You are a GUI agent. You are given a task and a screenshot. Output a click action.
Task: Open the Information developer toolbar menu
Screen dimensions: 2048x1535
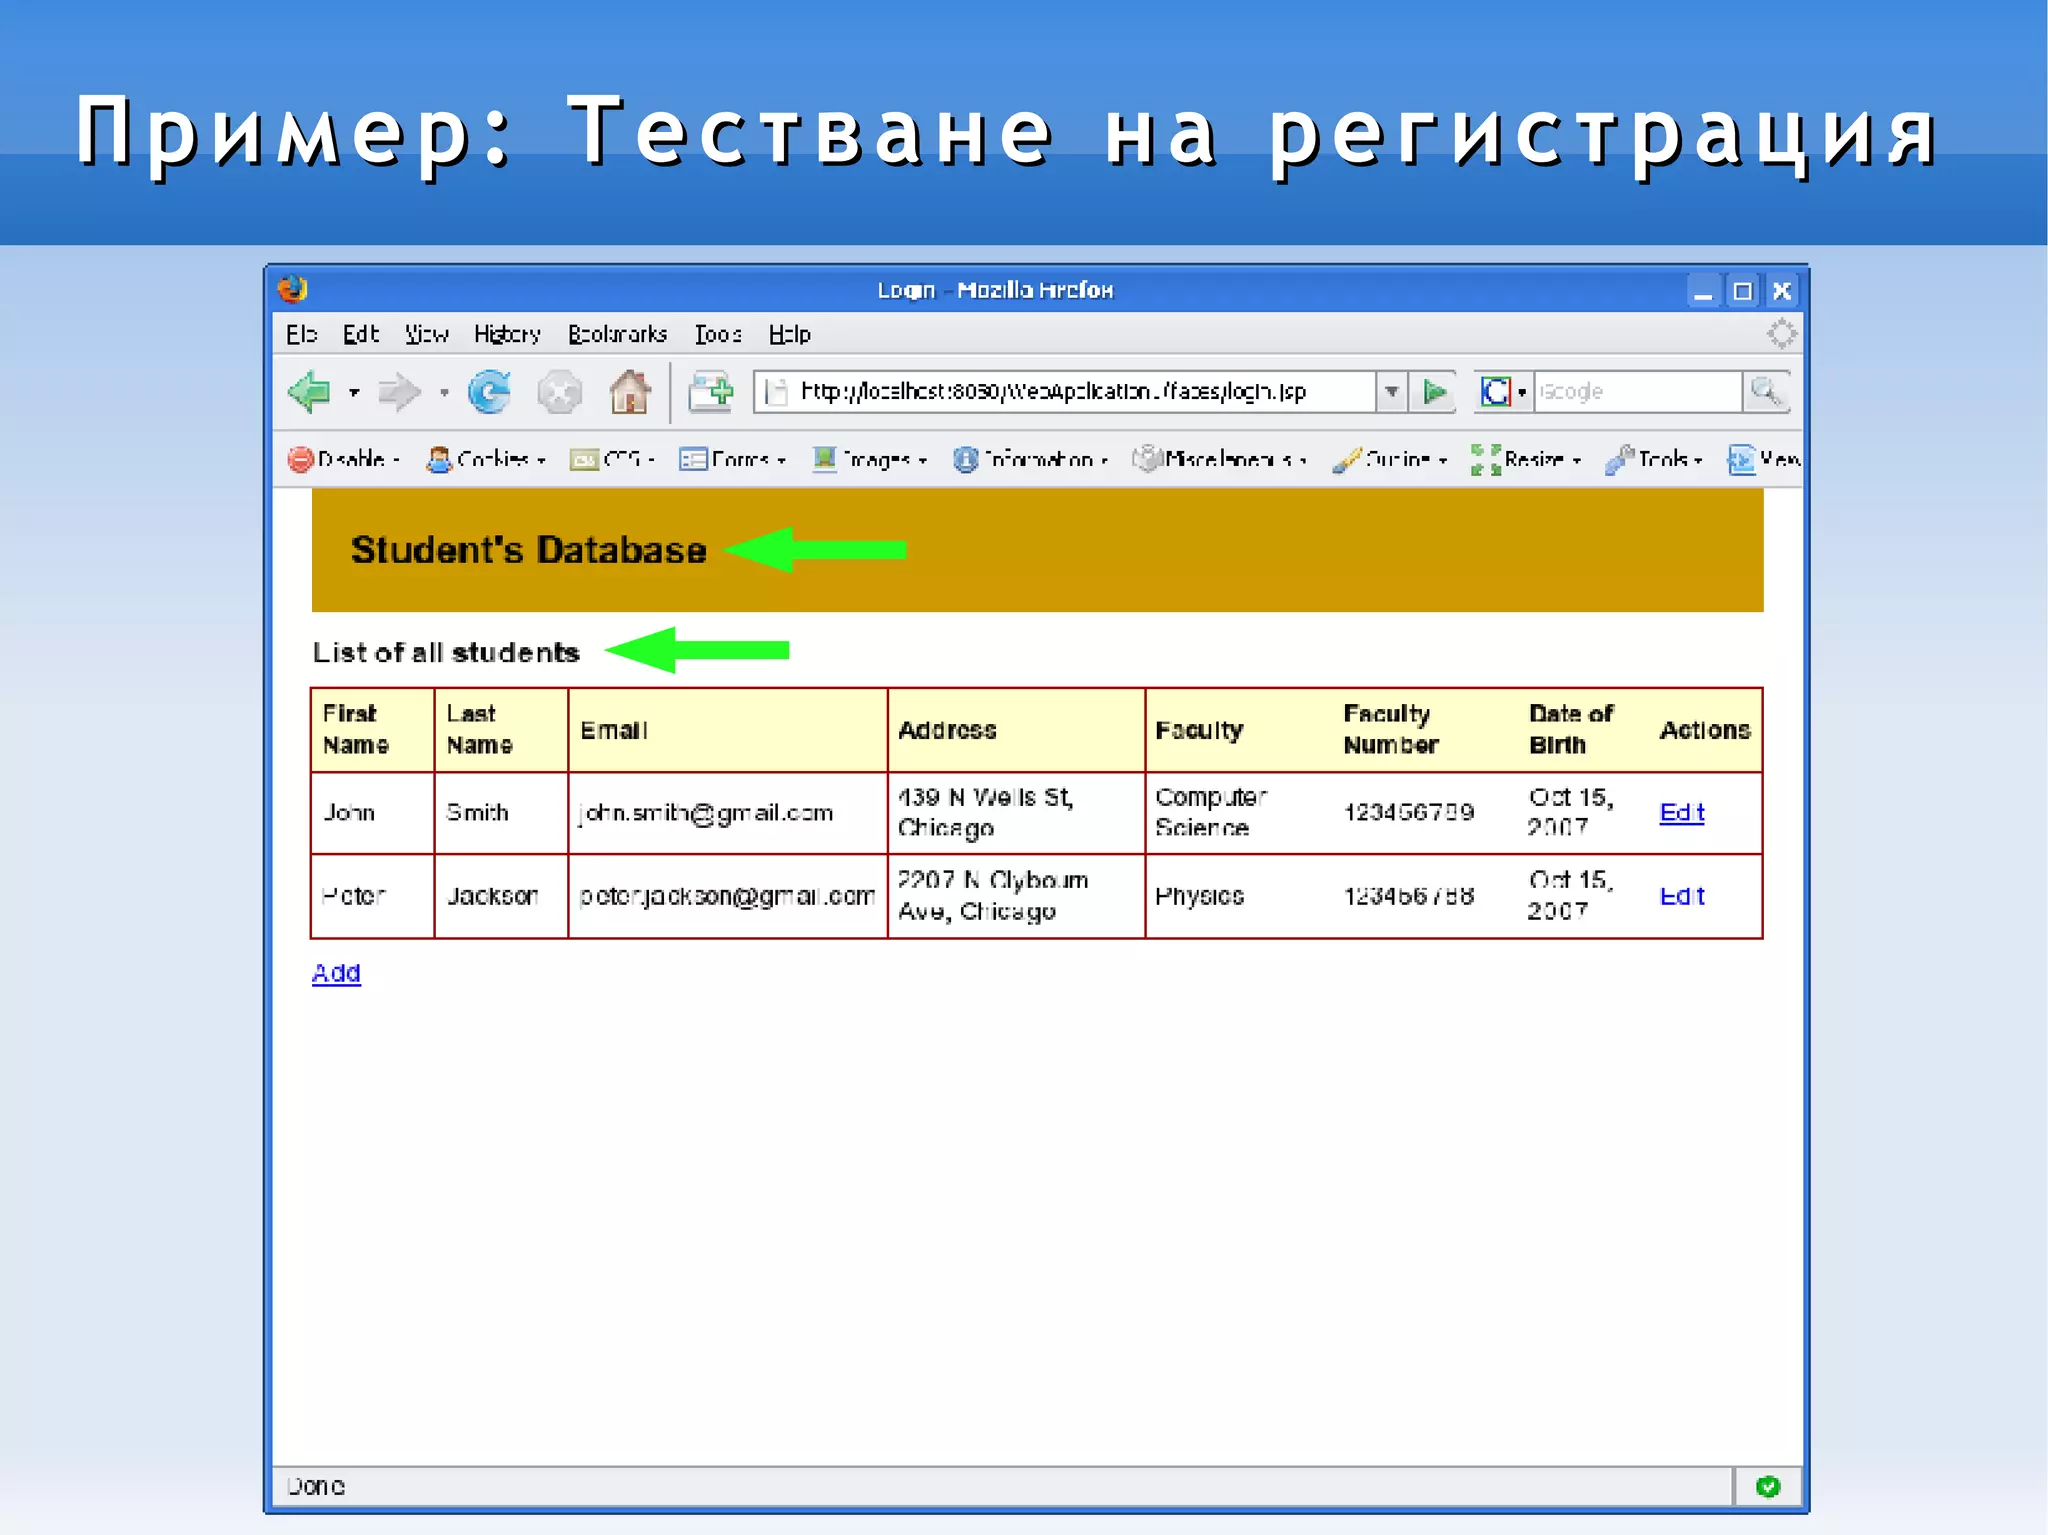coord(1030,459)
